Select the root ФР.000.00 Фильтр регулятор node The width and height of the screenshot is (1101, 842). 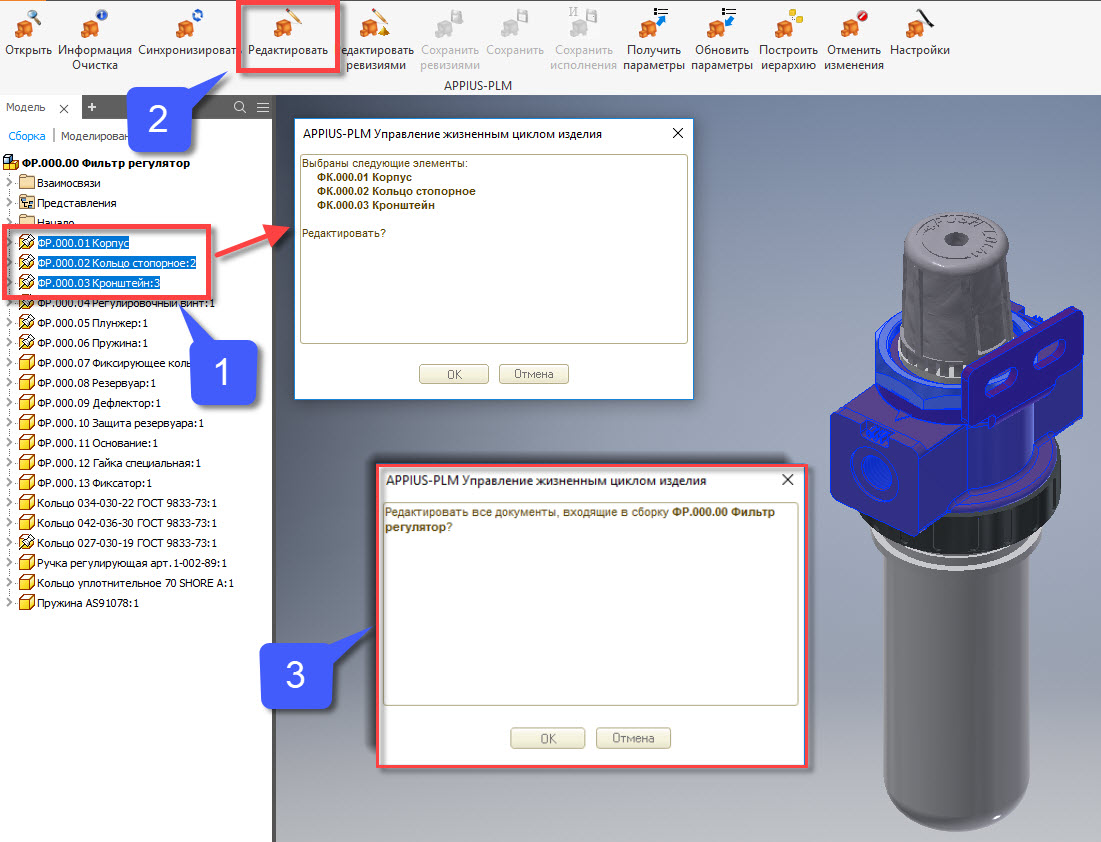pyautogui.click(x=106, y=163)
